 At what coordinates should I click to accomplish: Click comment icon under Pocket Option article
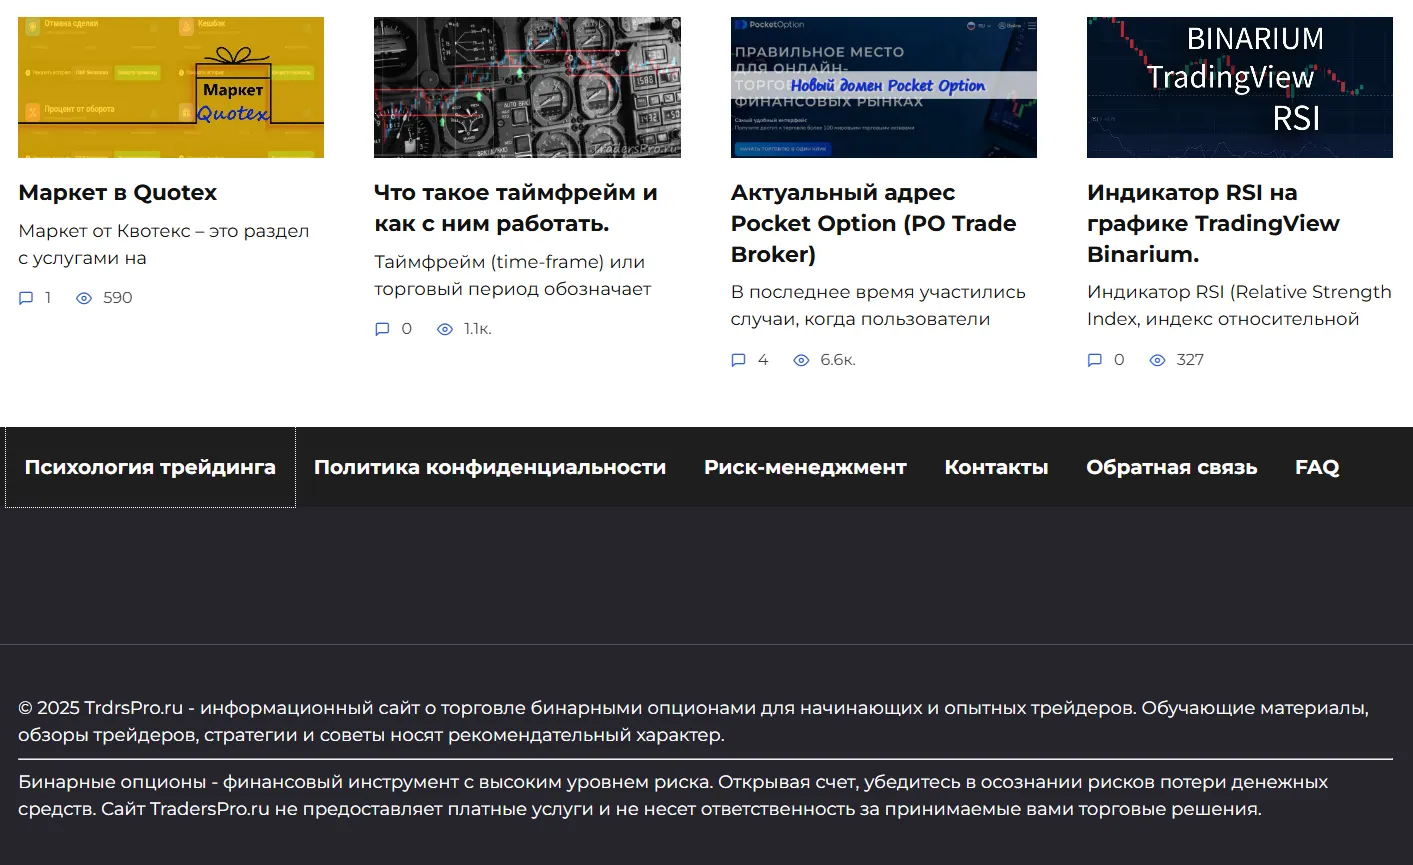coord(739,360)
